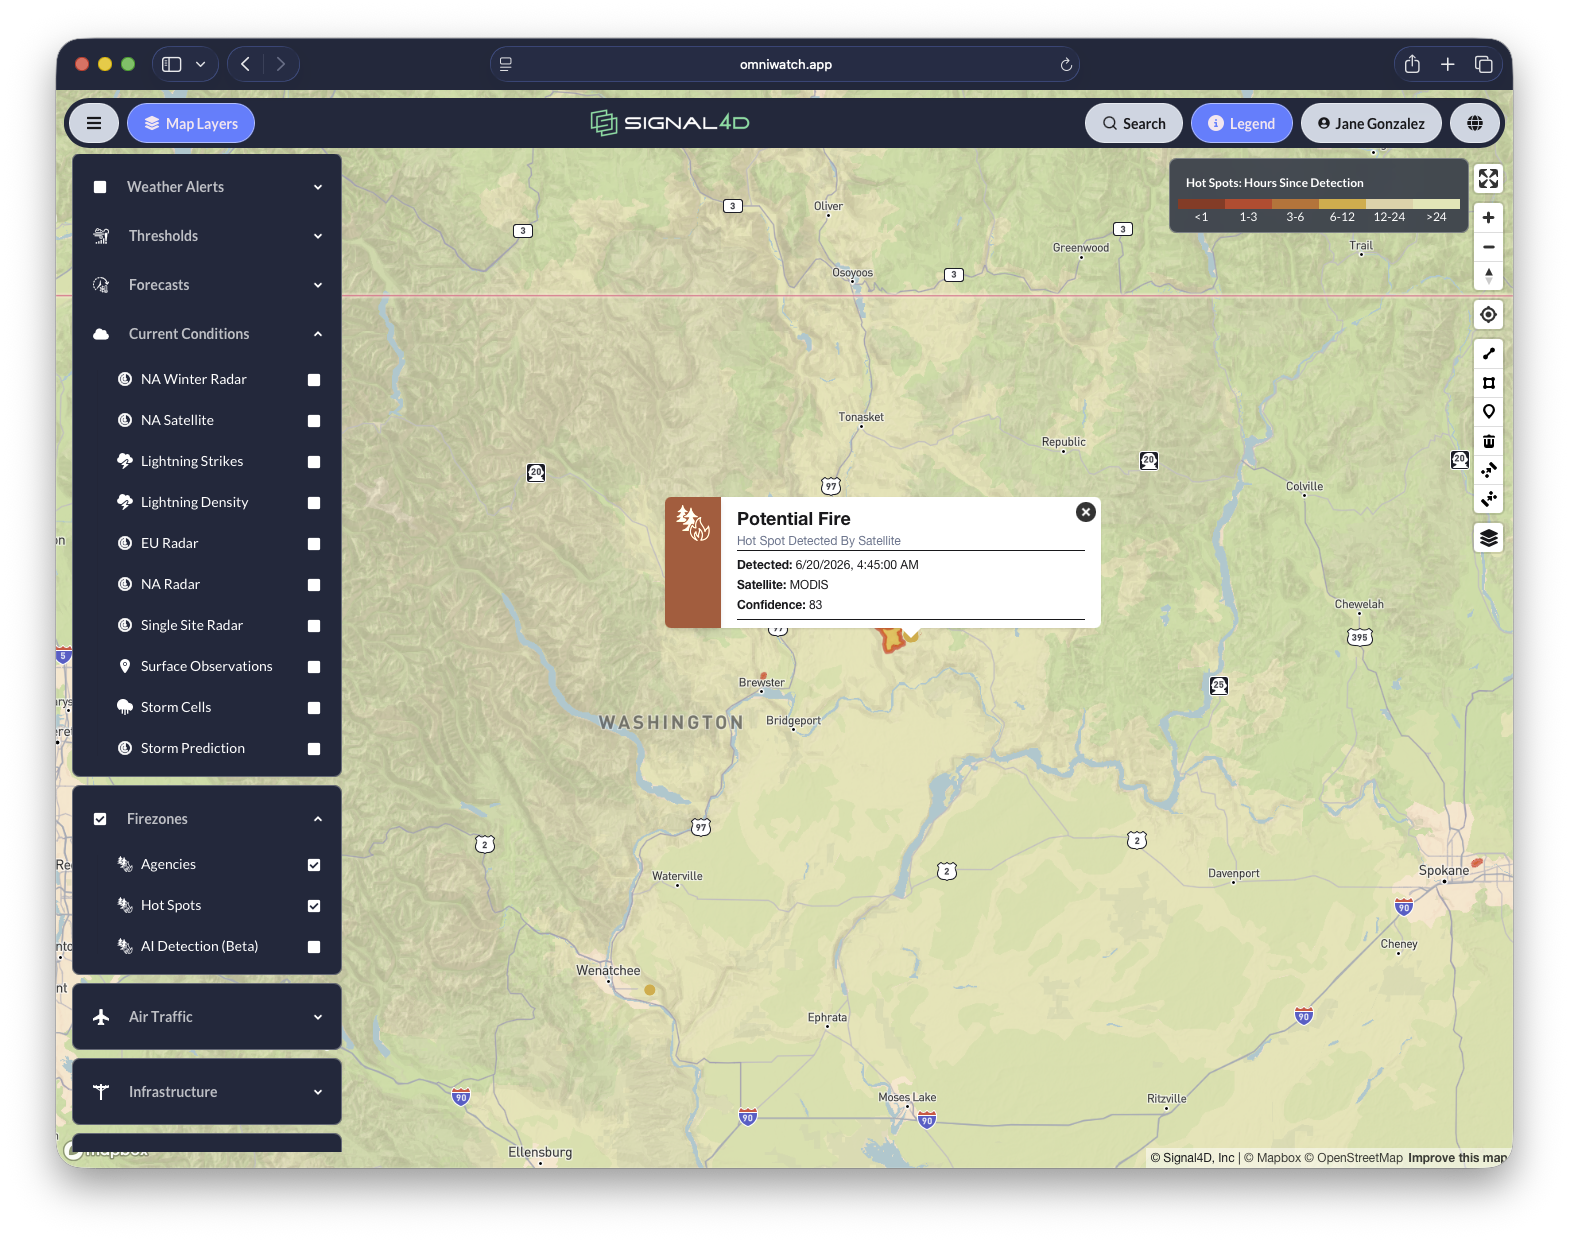Open the browser sidebar dropdown arrow

(x=200, y=64)
